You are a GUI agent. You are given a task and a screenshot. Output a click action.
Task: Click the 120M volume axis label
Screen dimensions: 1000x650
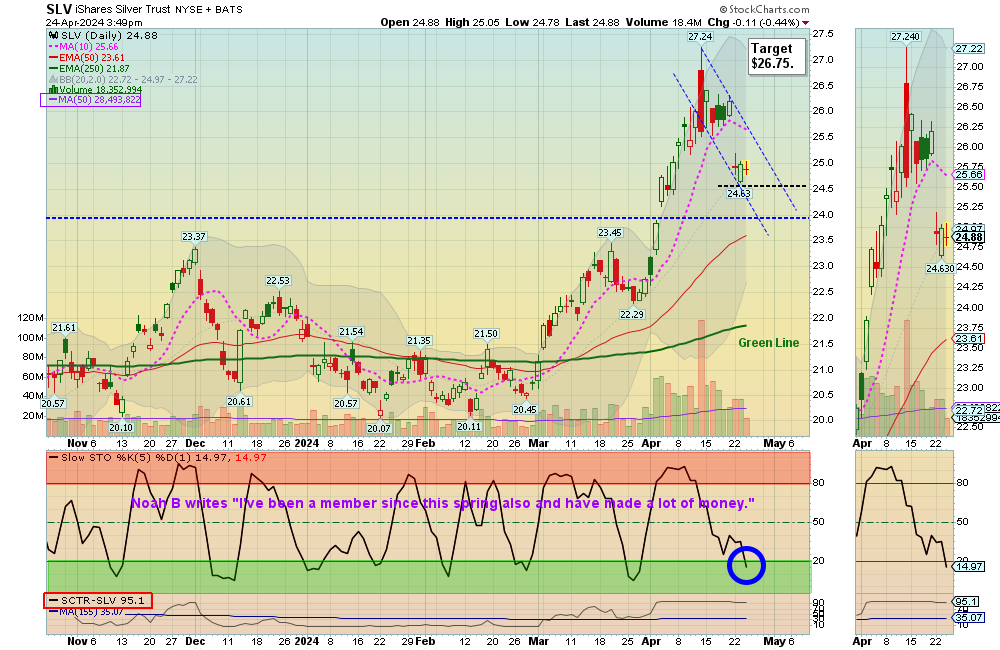[31, 318]
